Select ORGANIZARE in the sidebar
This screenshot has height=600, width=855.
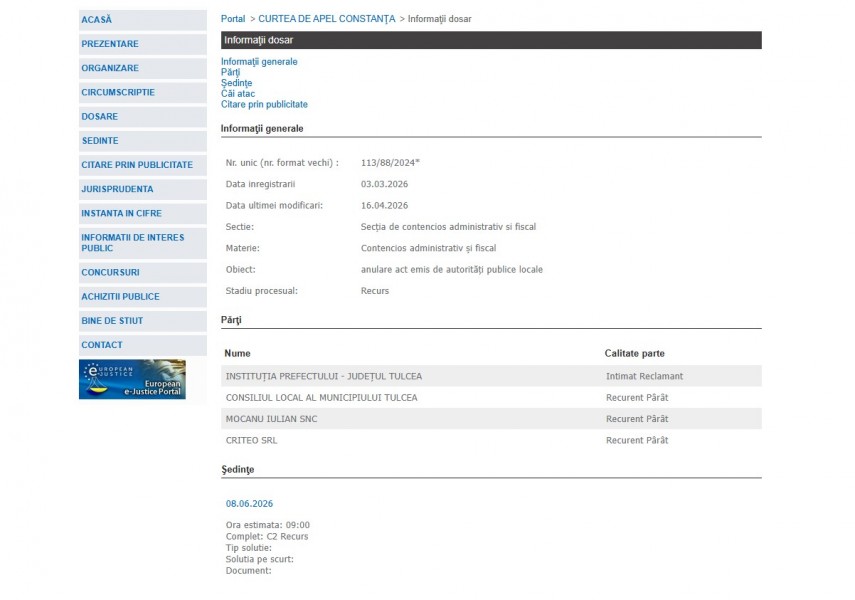pyautogui.click(x=110, y=68)
